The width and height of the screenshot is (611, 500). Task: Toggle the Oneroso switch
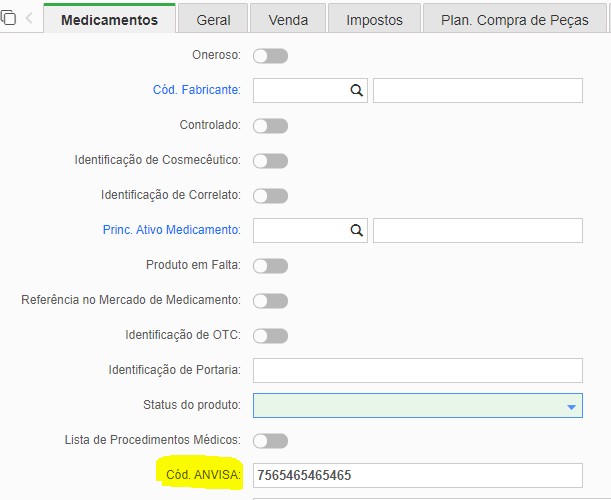pos(270,56)
